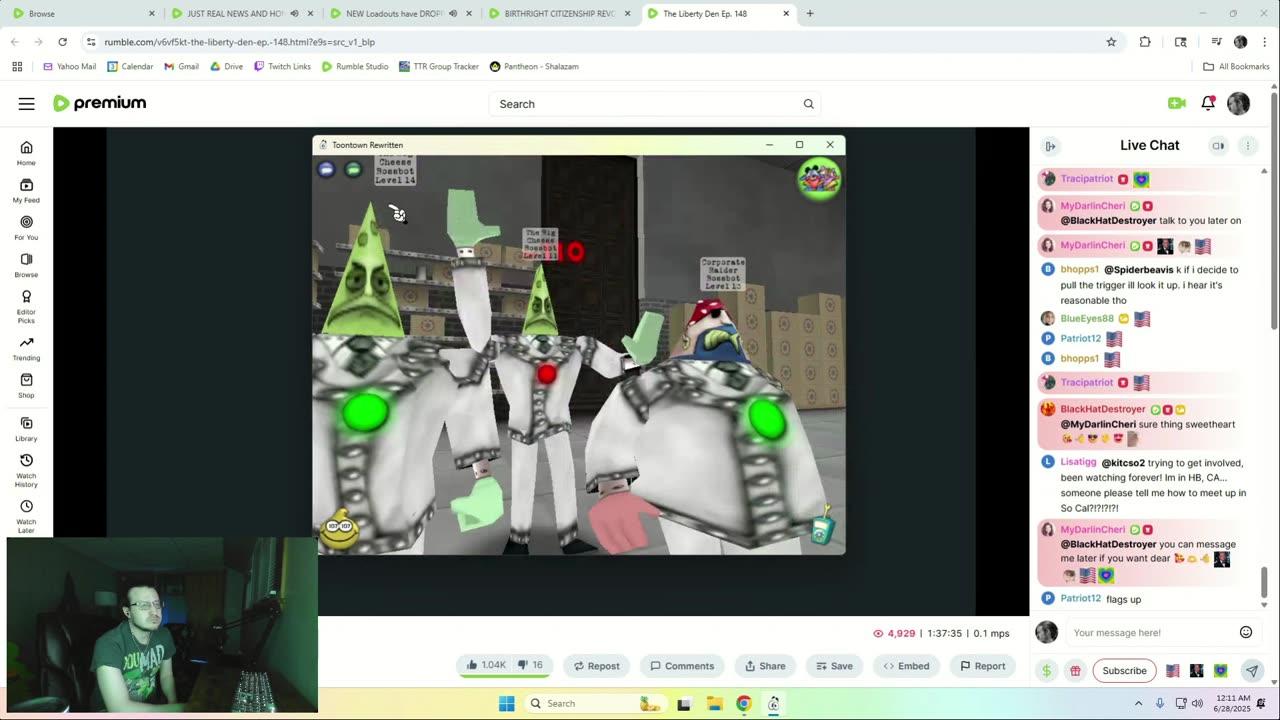Open the notifications bell
Viewport: 1280px width, 720px height.
tap(1208, 103)
